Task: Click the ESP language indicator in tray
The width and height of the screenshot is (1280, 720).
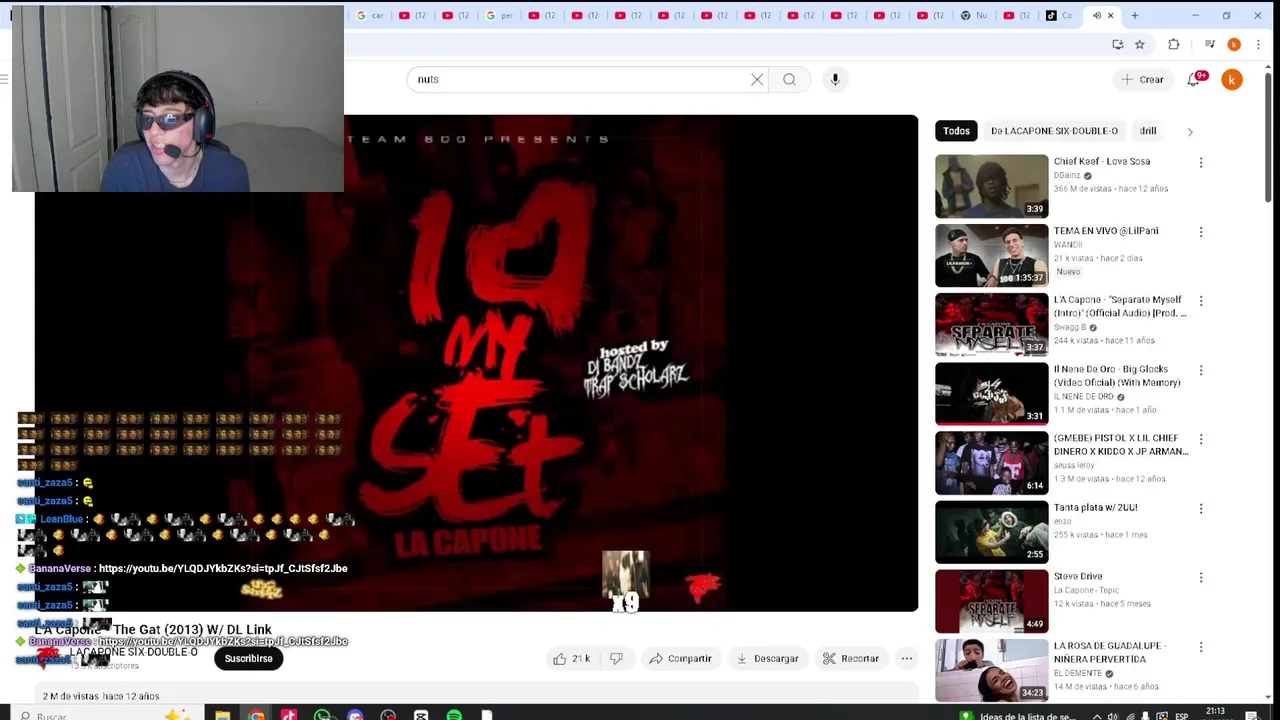Action: click(x=1181, y=716)
